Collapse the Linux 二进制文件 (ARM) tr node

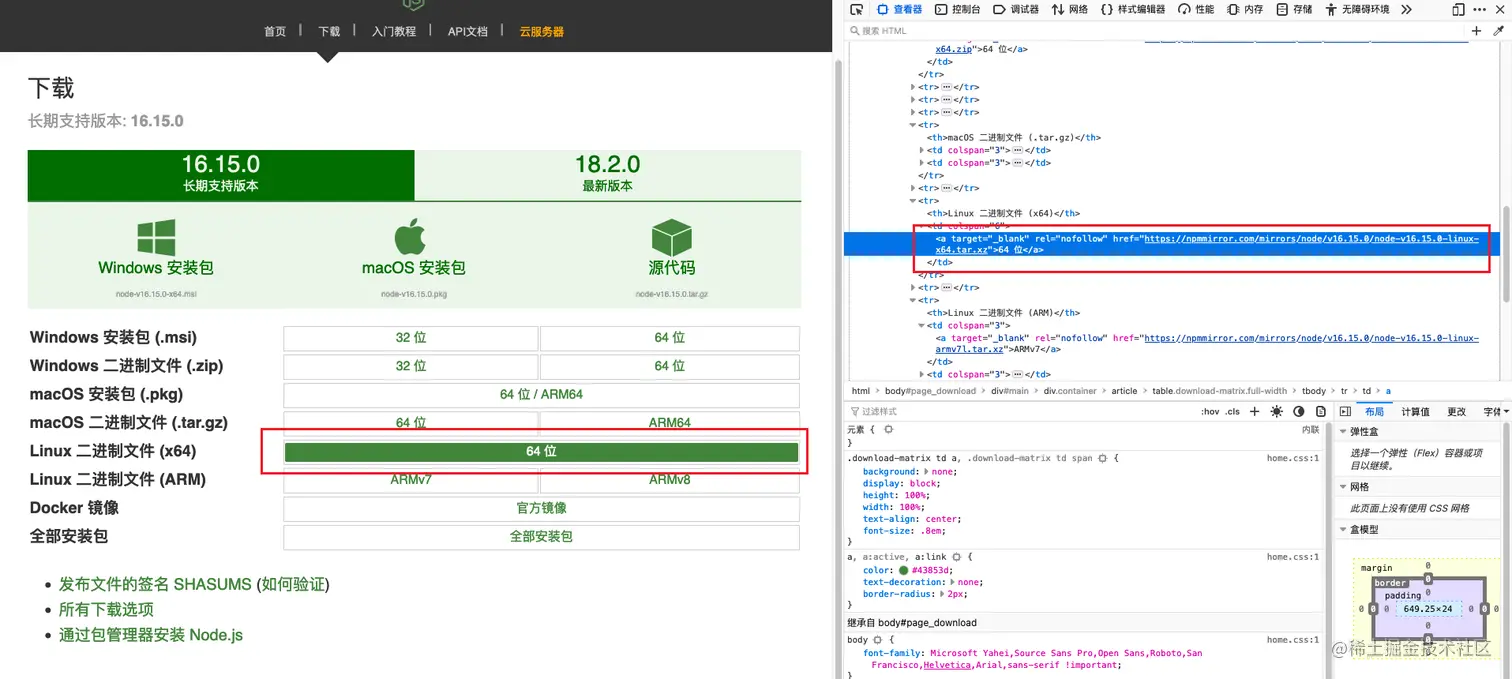pos(913,300)
